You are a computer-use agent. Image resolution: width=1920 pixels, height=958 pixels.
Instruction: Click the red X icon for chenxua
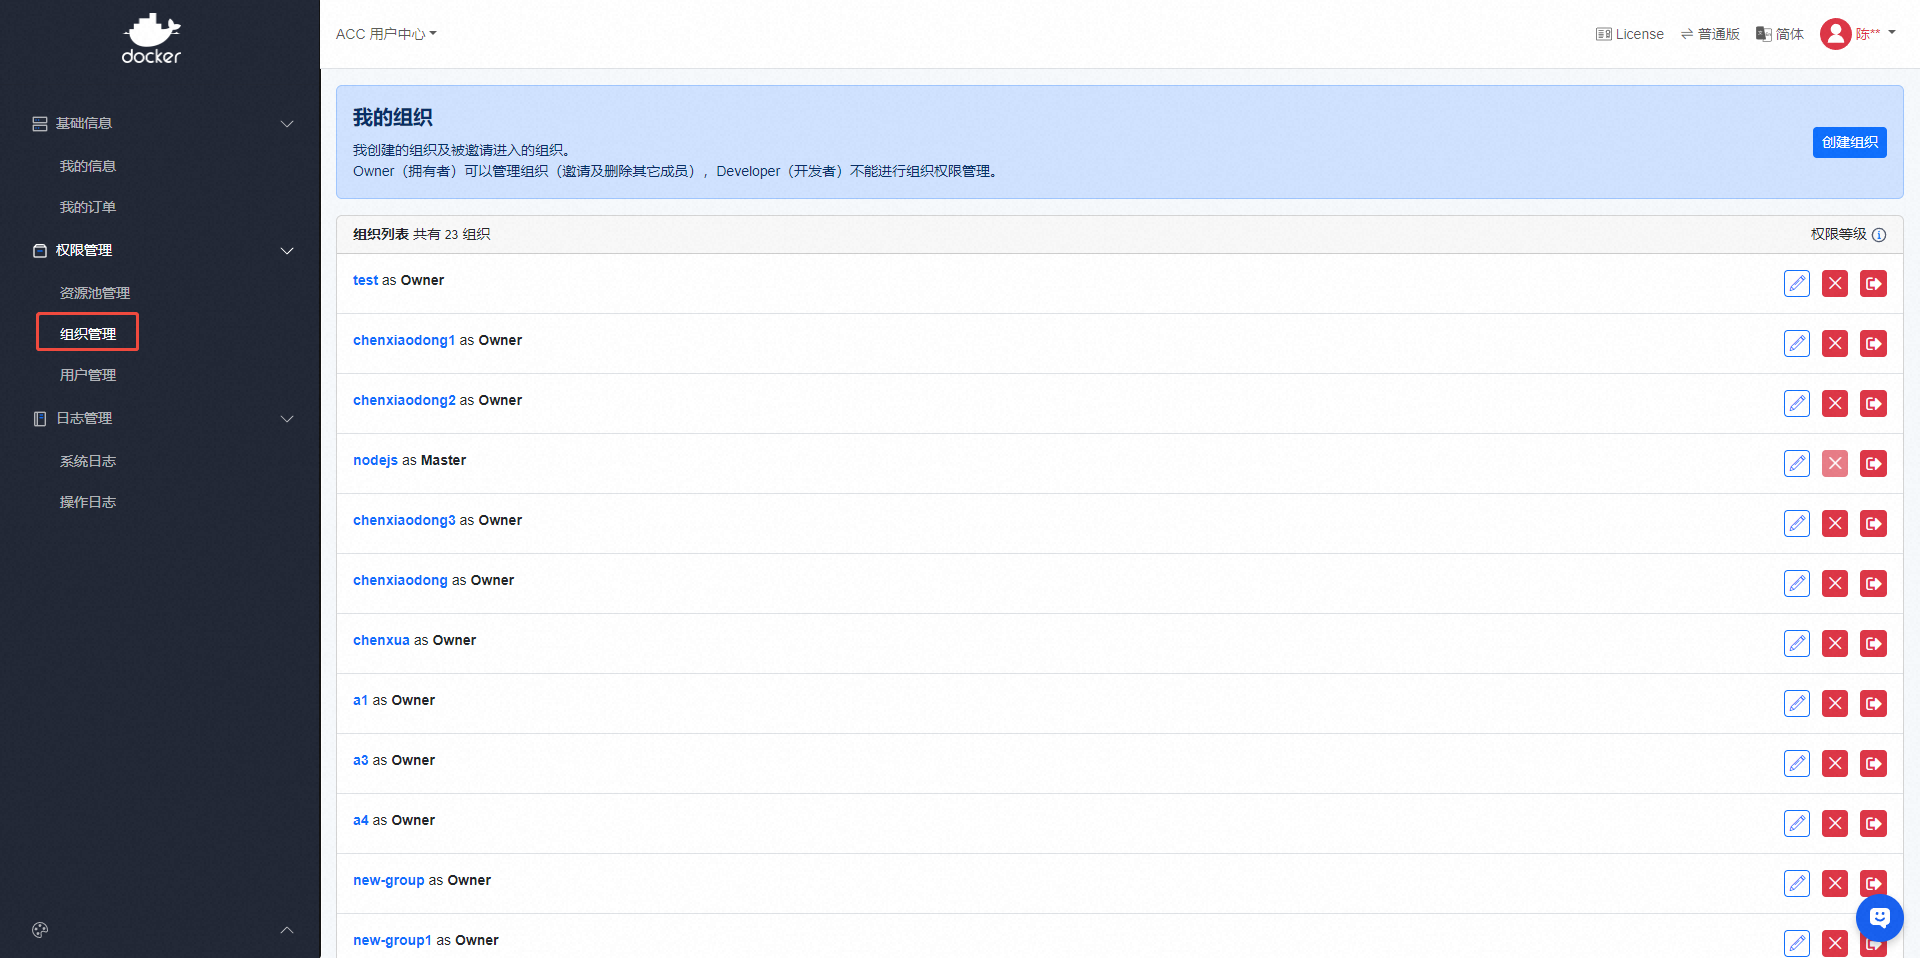1834,644
